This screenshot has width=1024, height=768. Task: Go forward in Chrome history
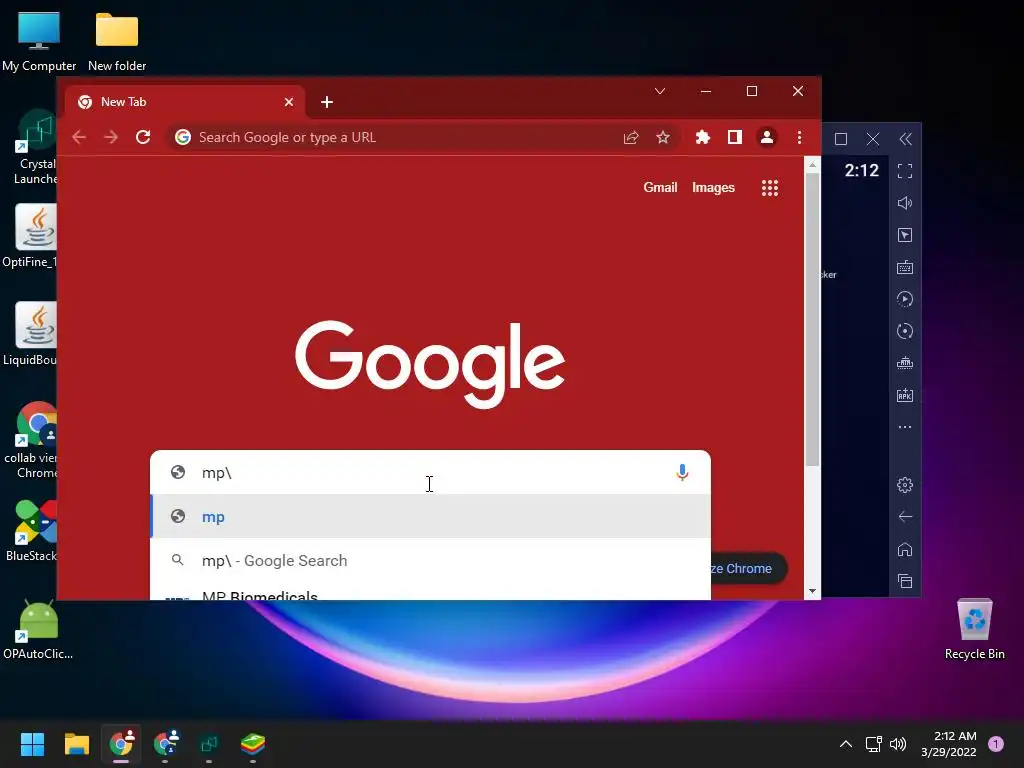[111, 137]
